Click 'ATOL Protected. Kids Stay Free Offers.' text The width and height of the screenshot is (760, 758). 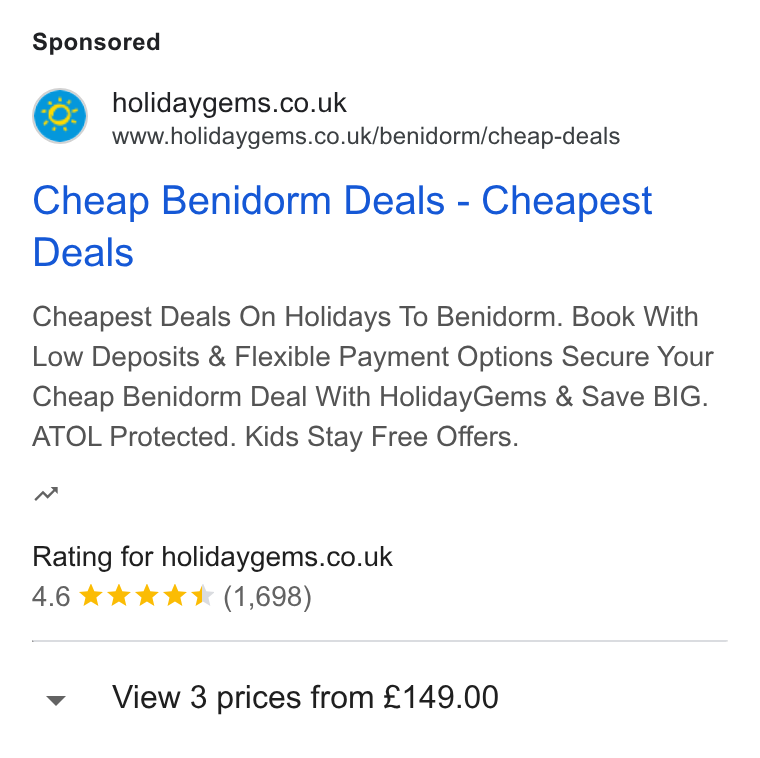click(275, 437)
